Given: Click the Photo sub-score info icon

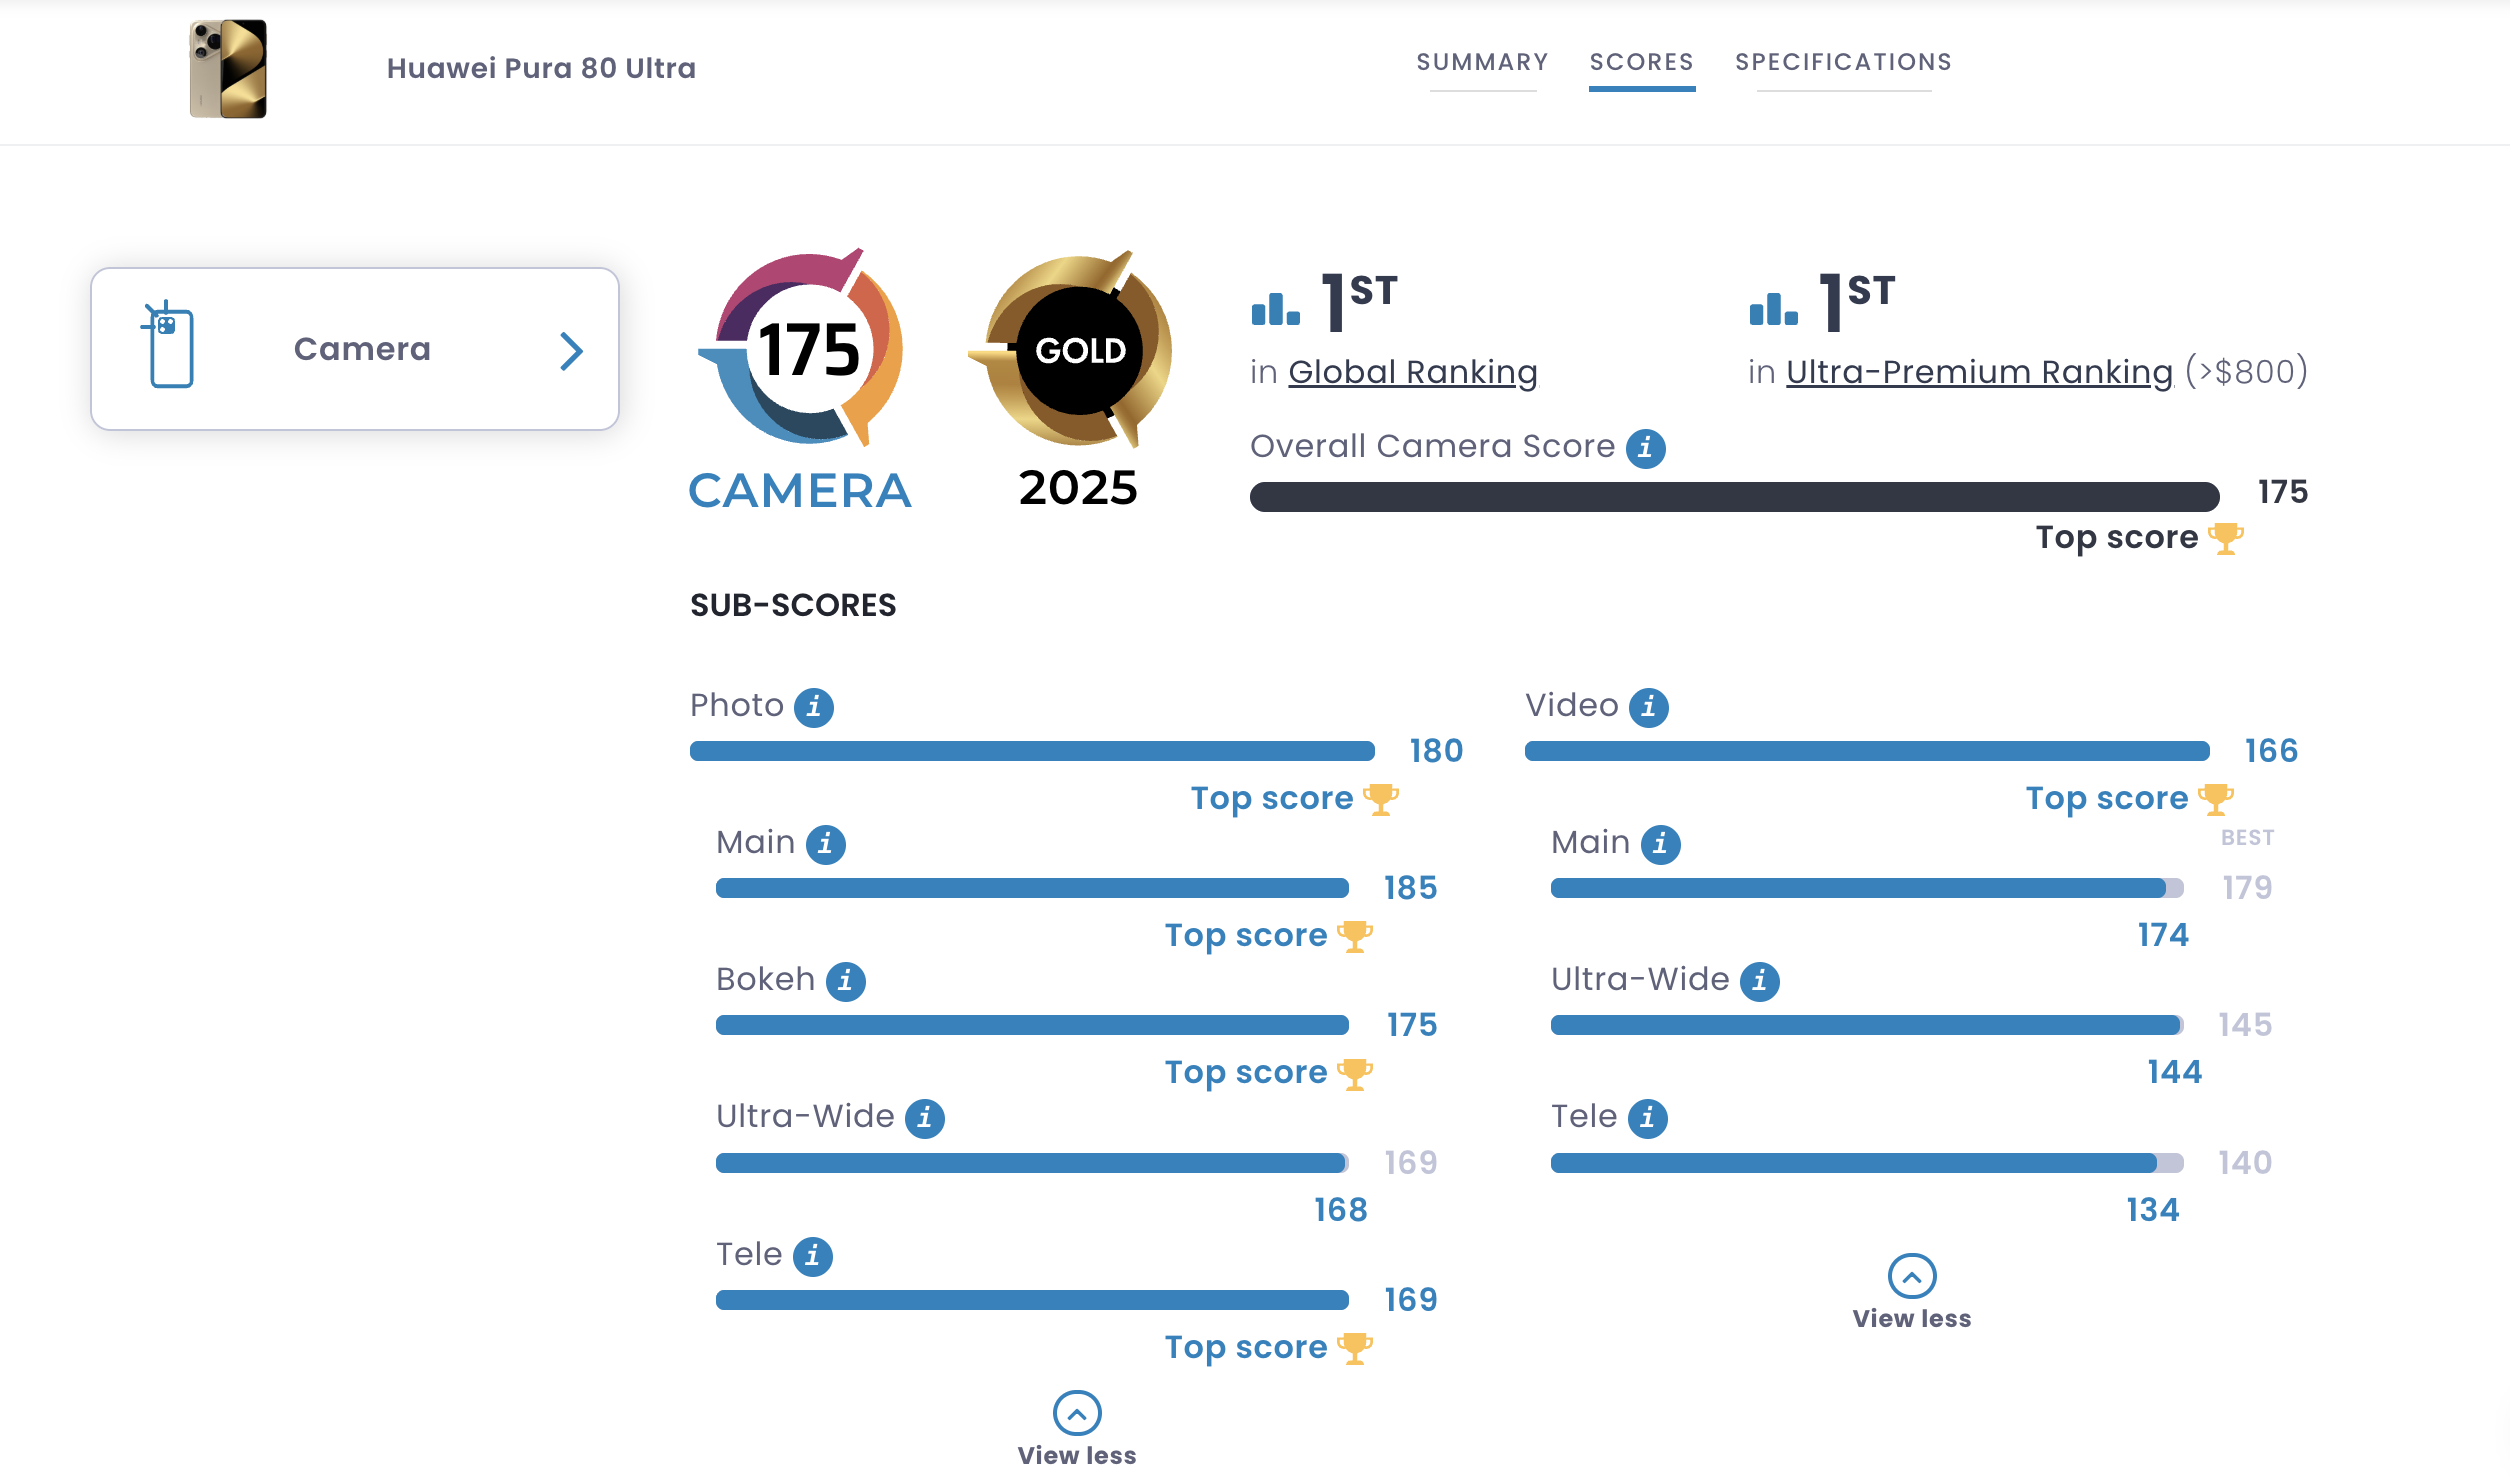Looking at the screenshot, I should point(814,707).
